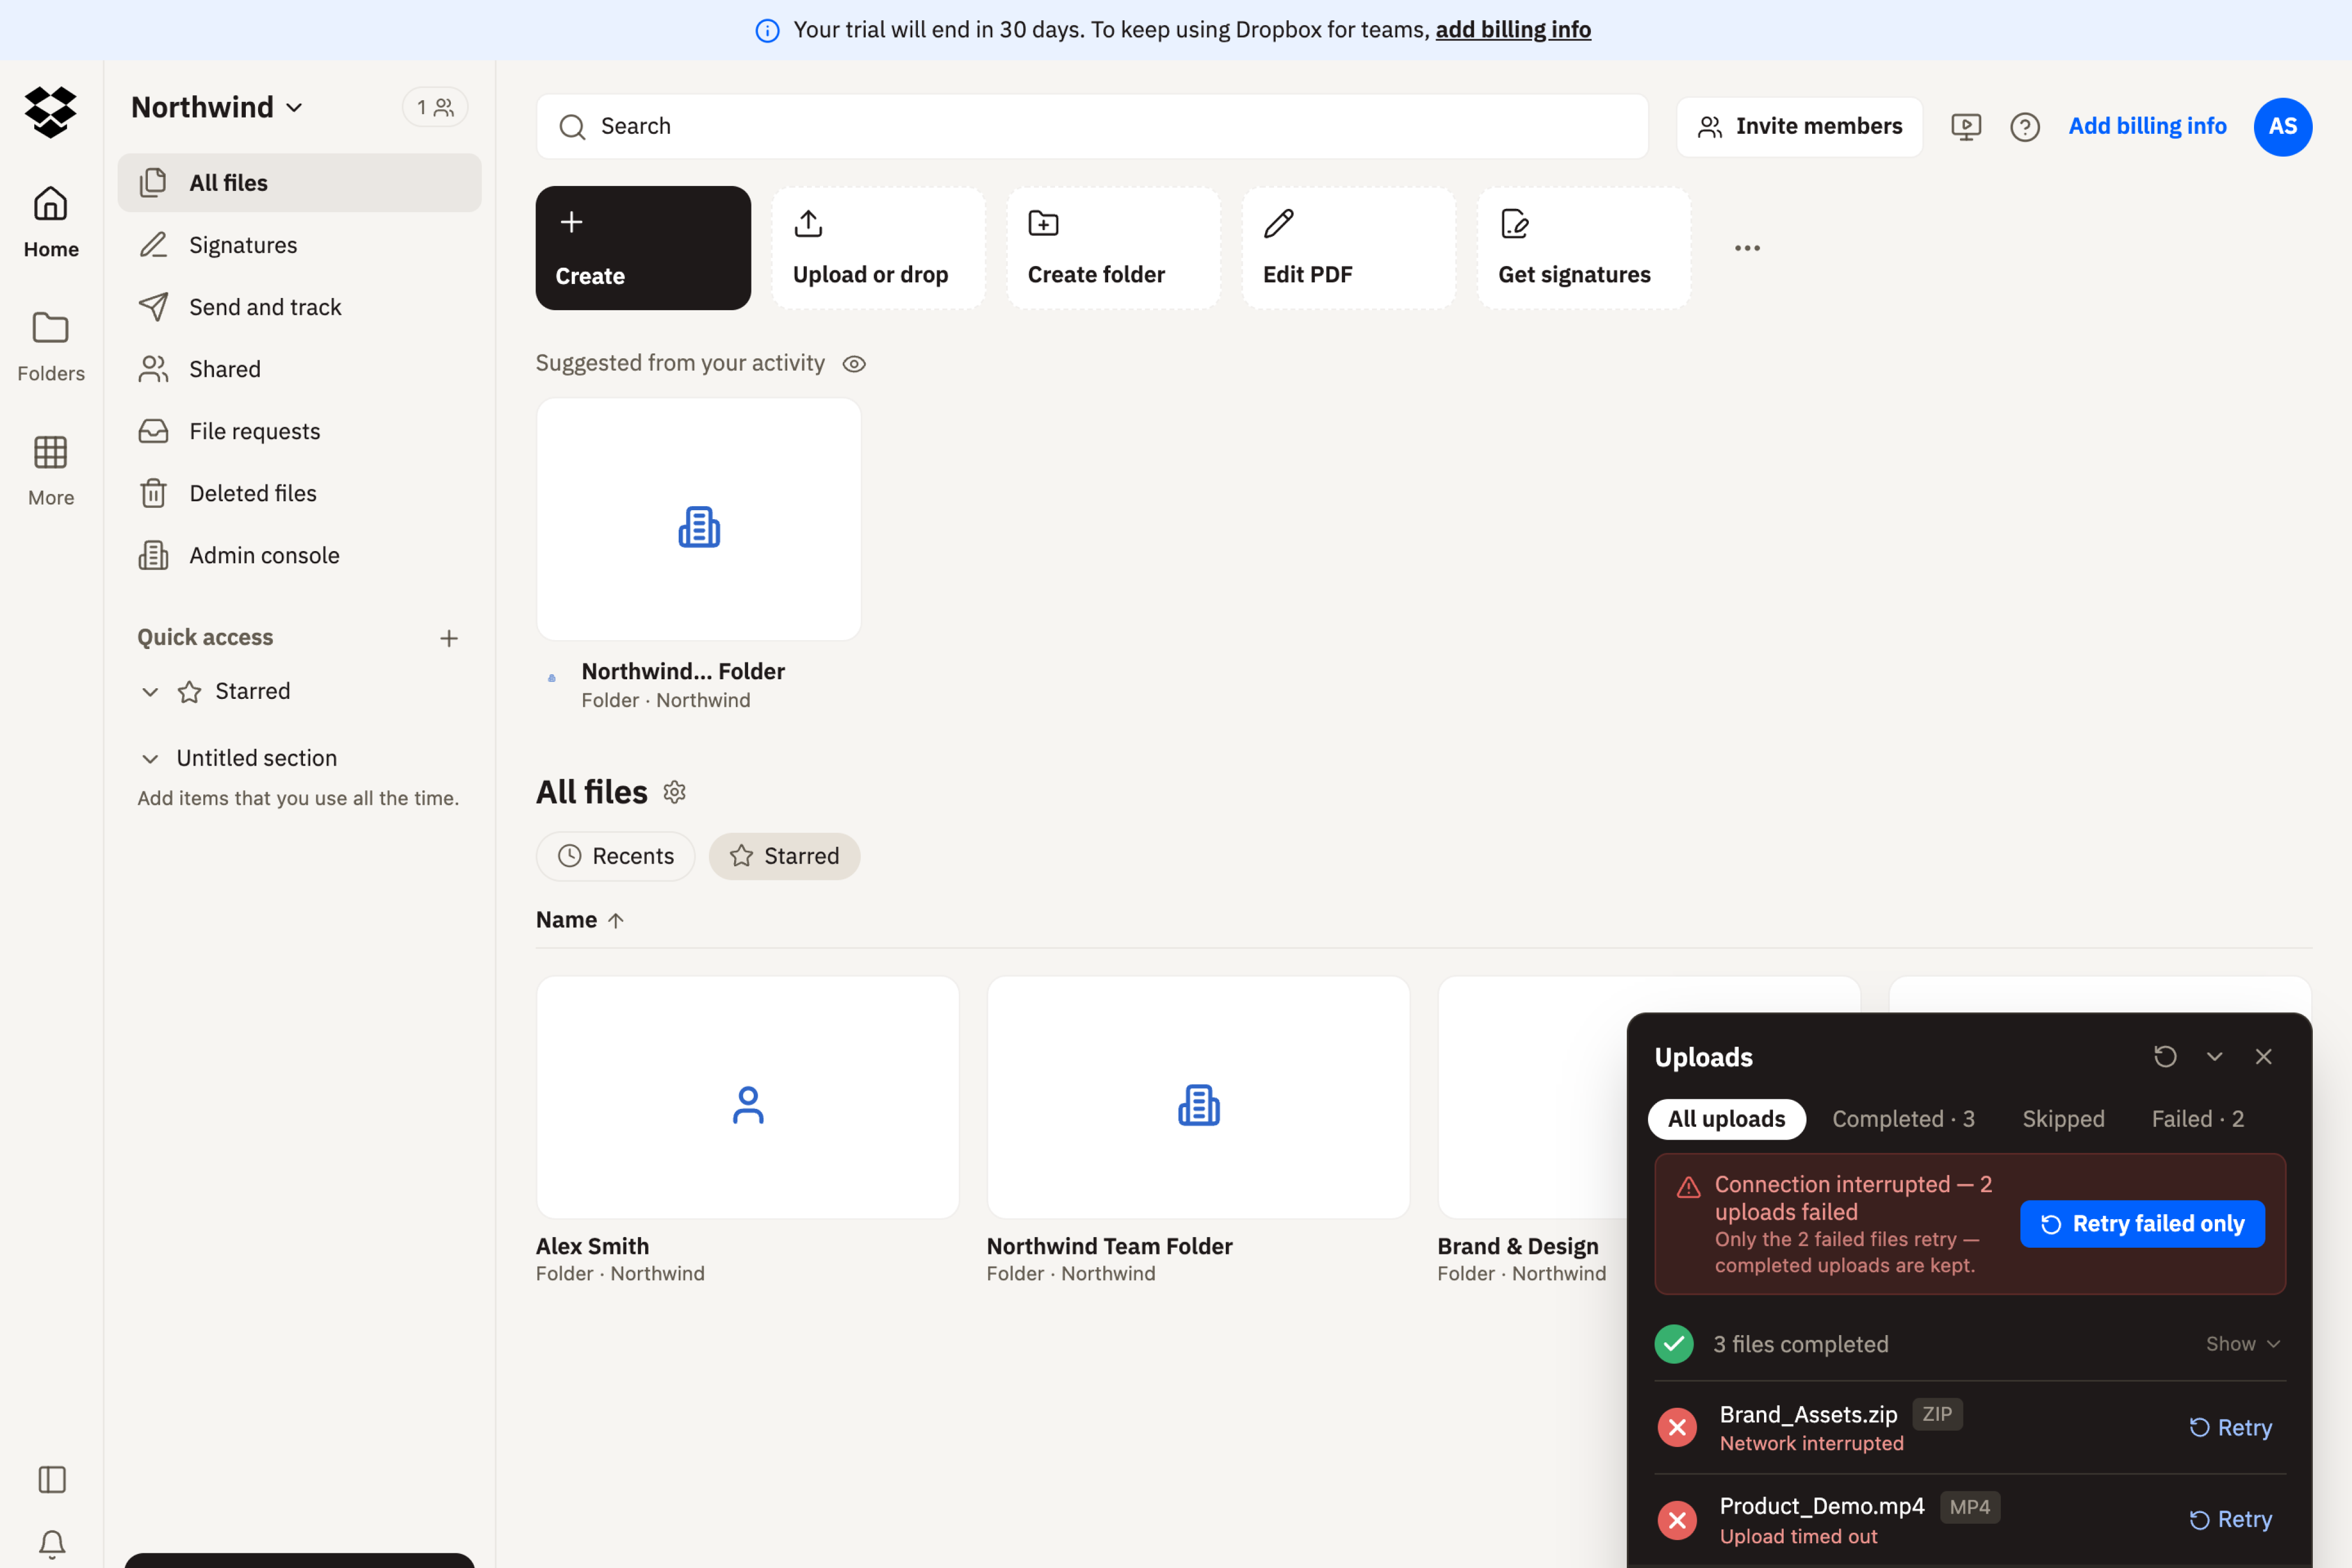This screenshot has height=1568, width=2352.
Task: Click the failed status icon for Brand_Assets.zip
Action: [1677, 1427]
